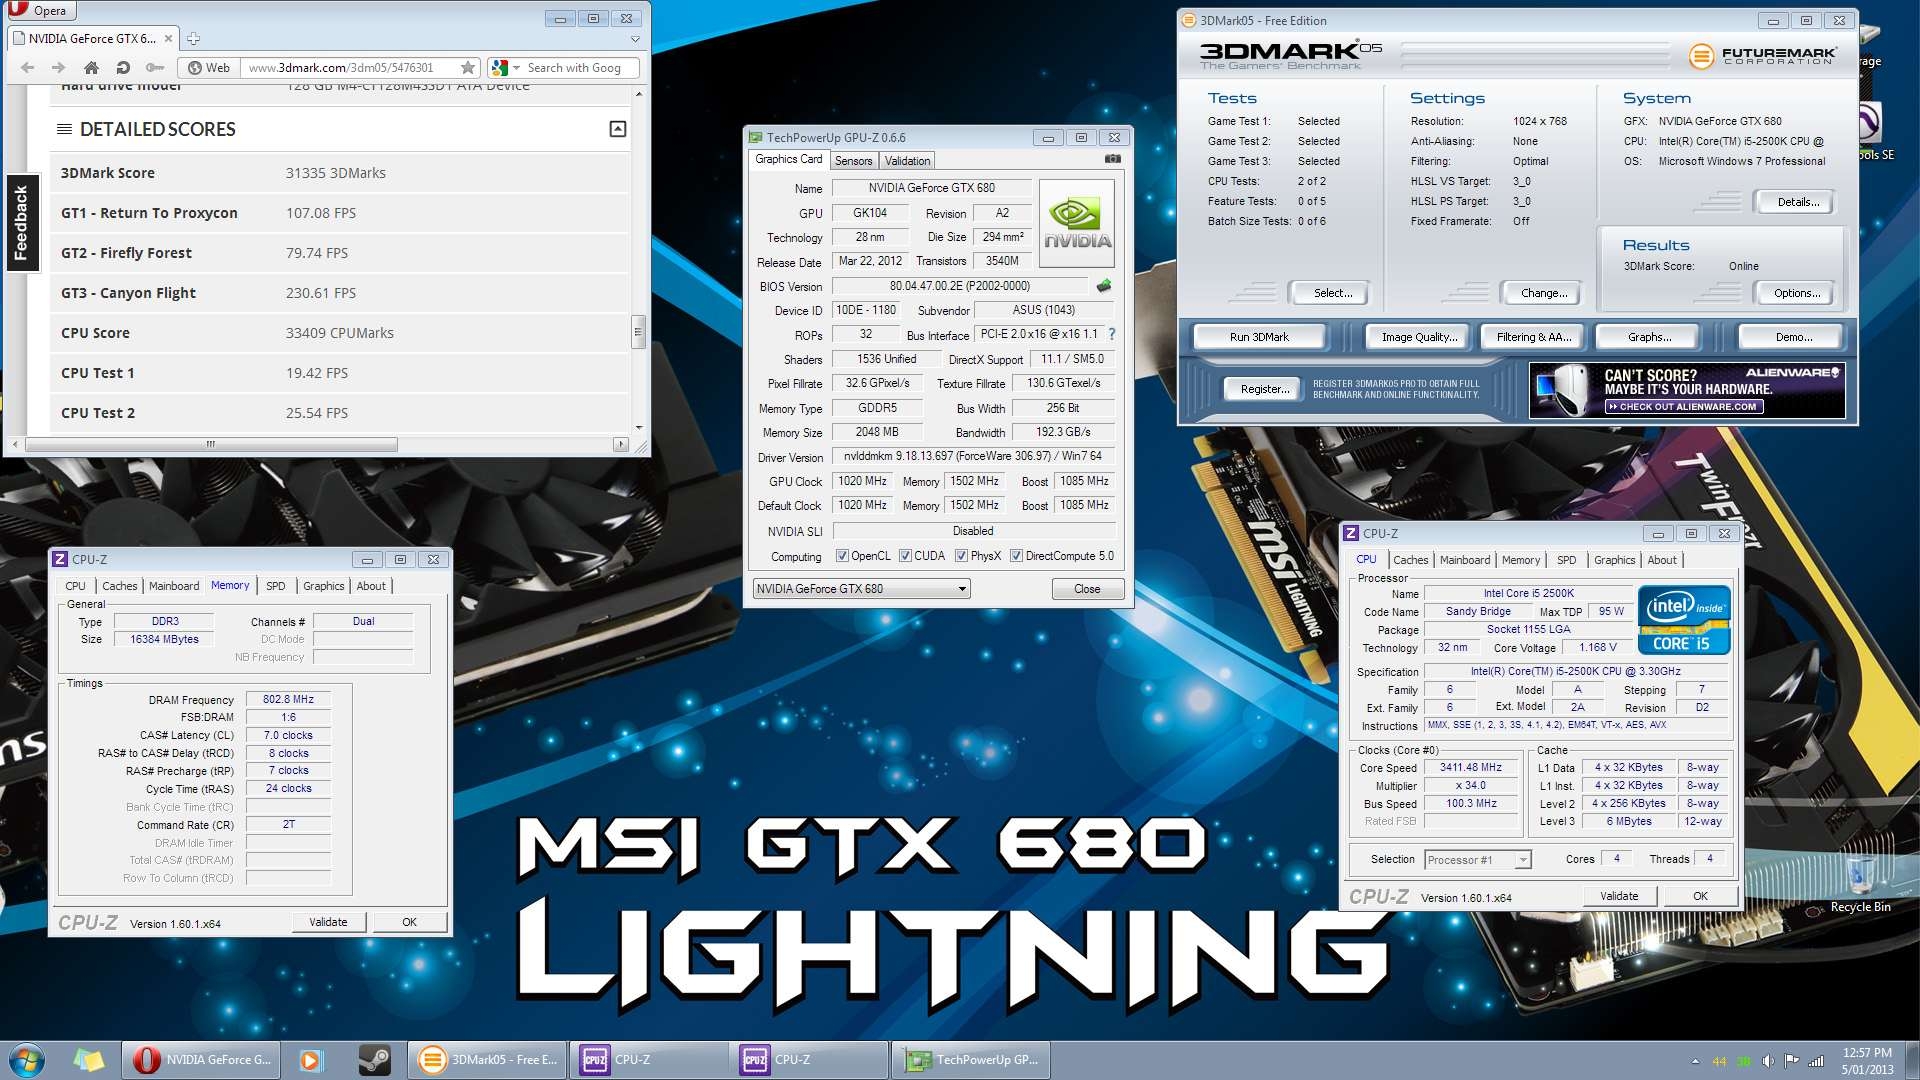Viewport: 1920px width, 1080px height.
Task: Click the Opera forward navigation arrow
Action: [58, 68]
